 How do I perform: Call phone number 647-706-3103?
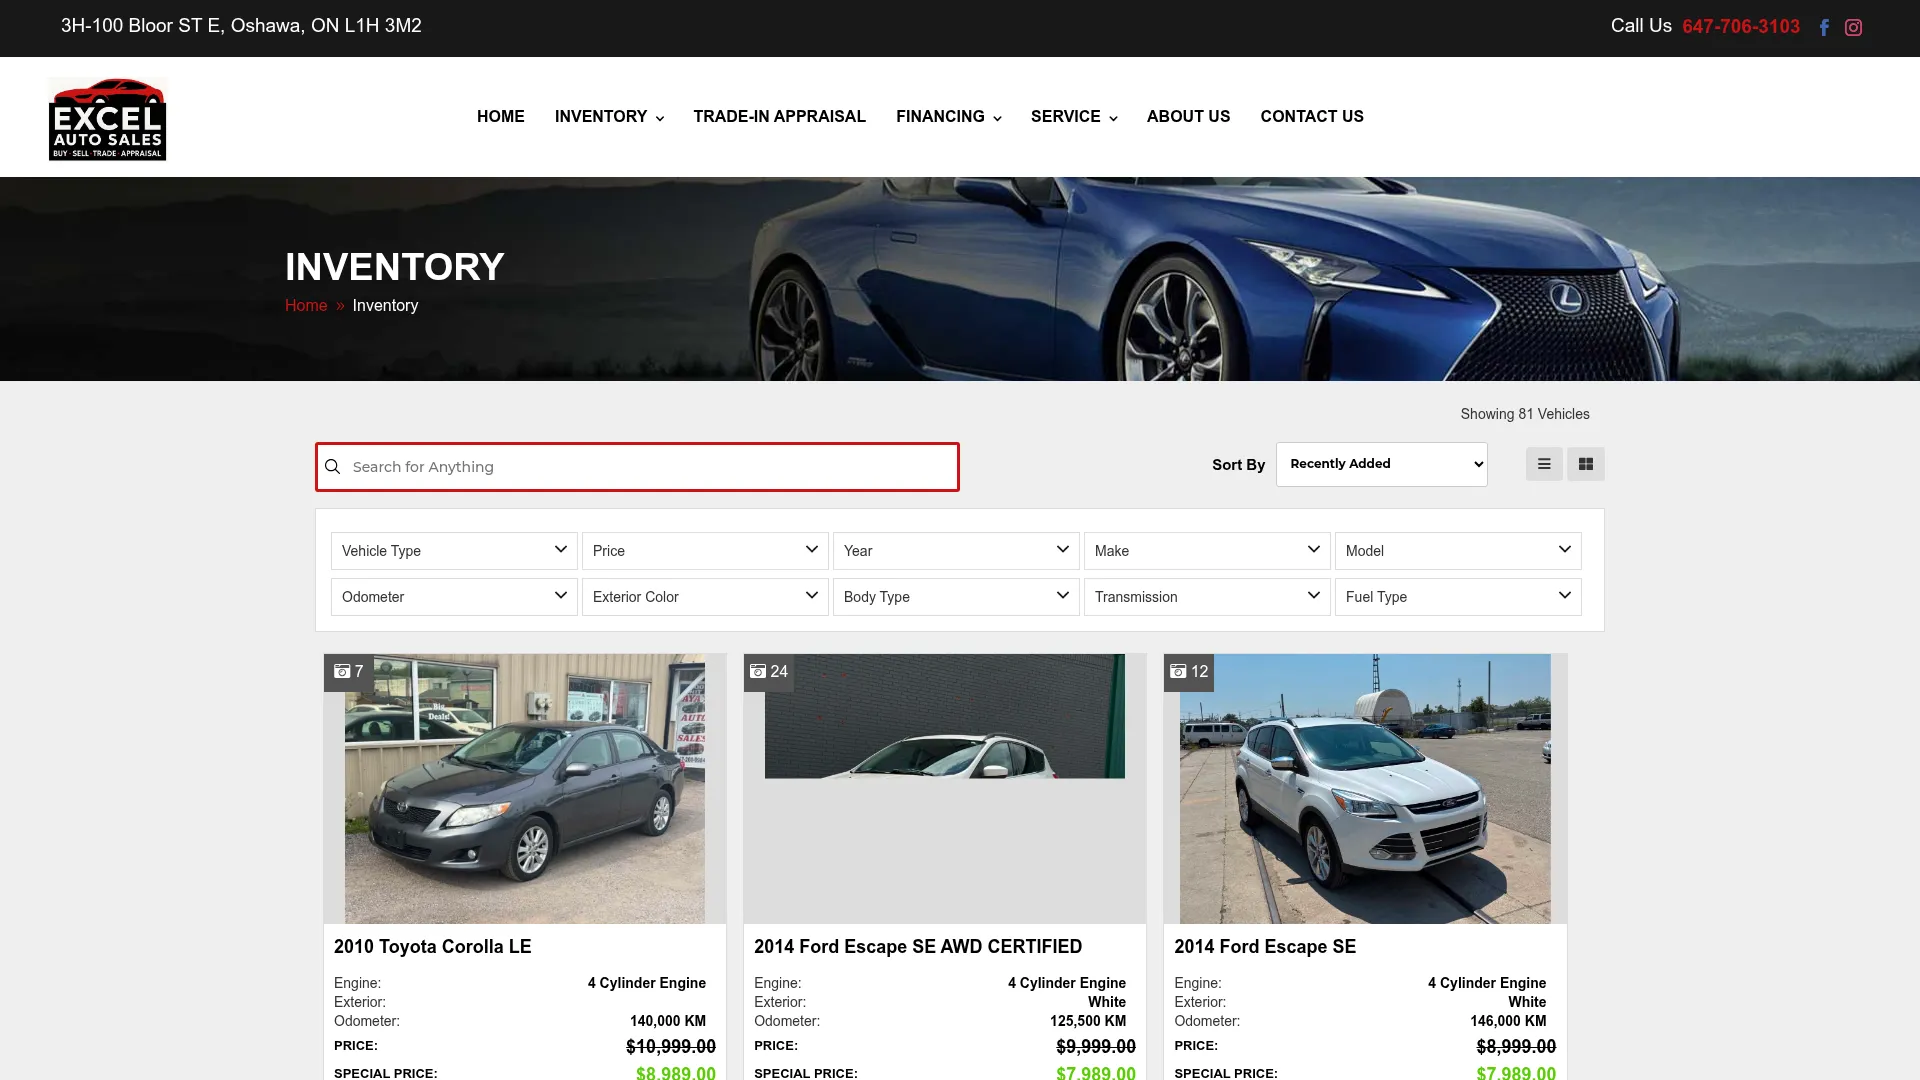1741,27
